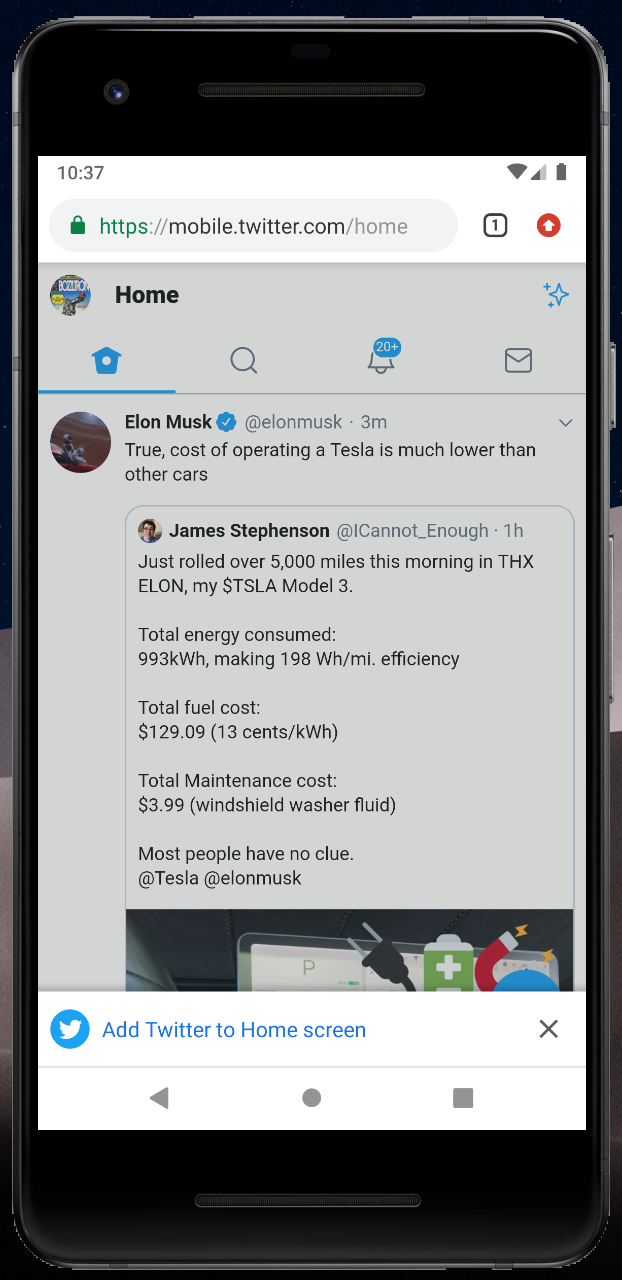Tap the green padlock site info

[x=77, y=226]
